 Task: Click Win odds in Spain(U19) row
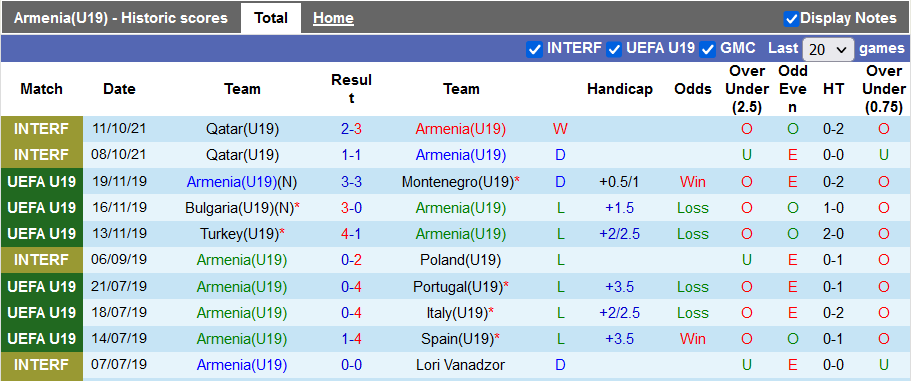pos(693,339)
